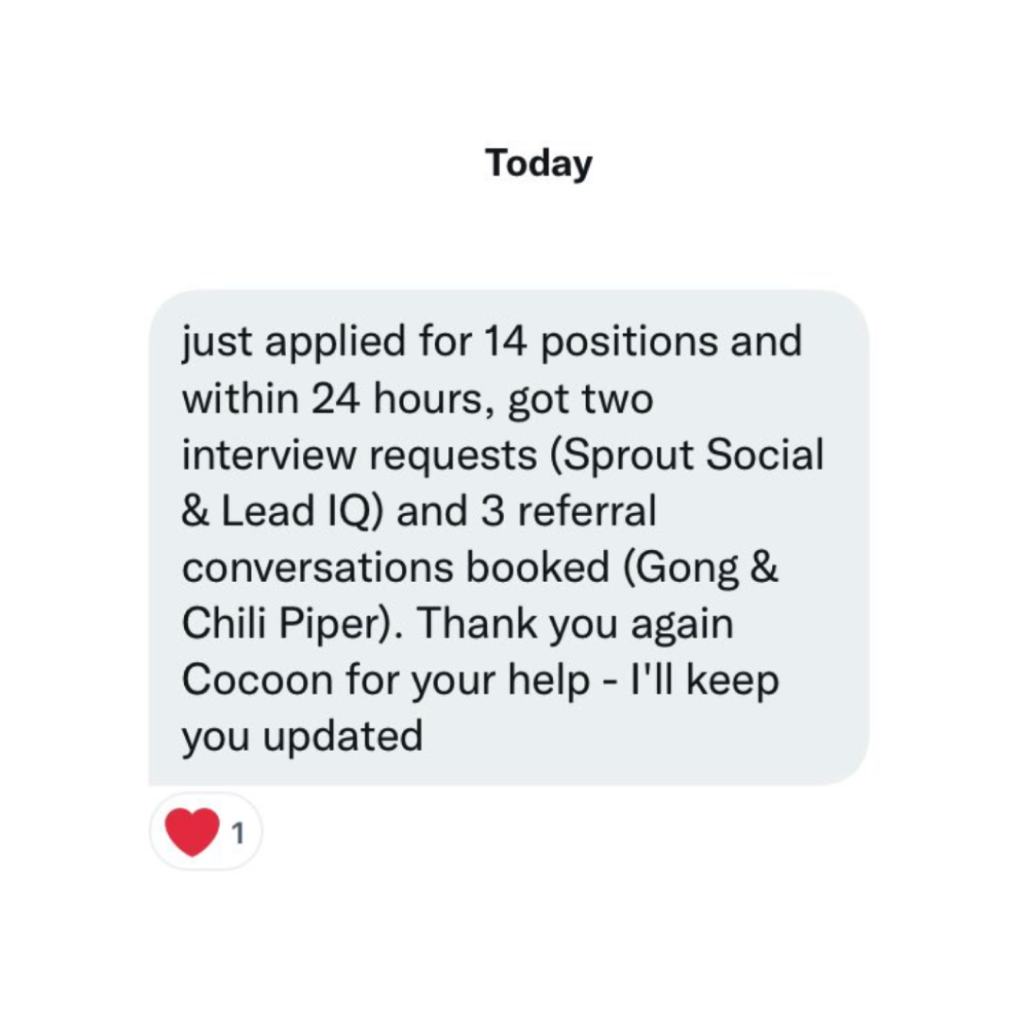Click the 'Sprout Social' company mention
The image size is (1024, 1024).
694,456
